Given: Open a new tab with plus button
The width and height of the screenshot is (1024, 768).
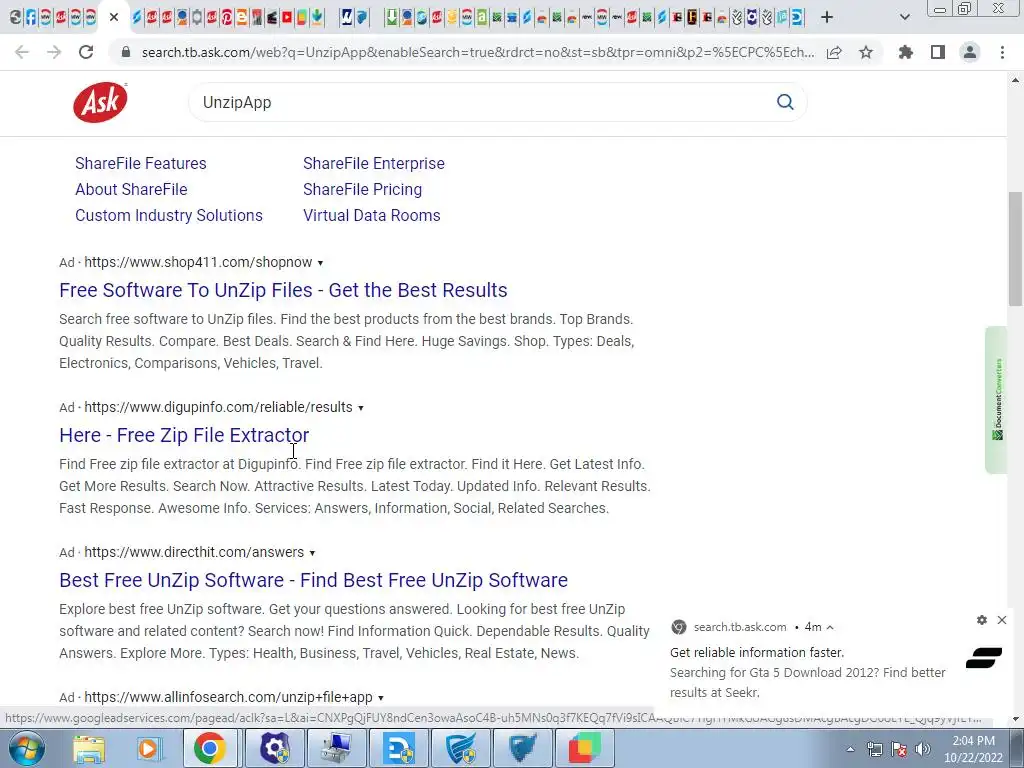Looking at the screenshot, I should pyautogui.click(x=827, y=18).
